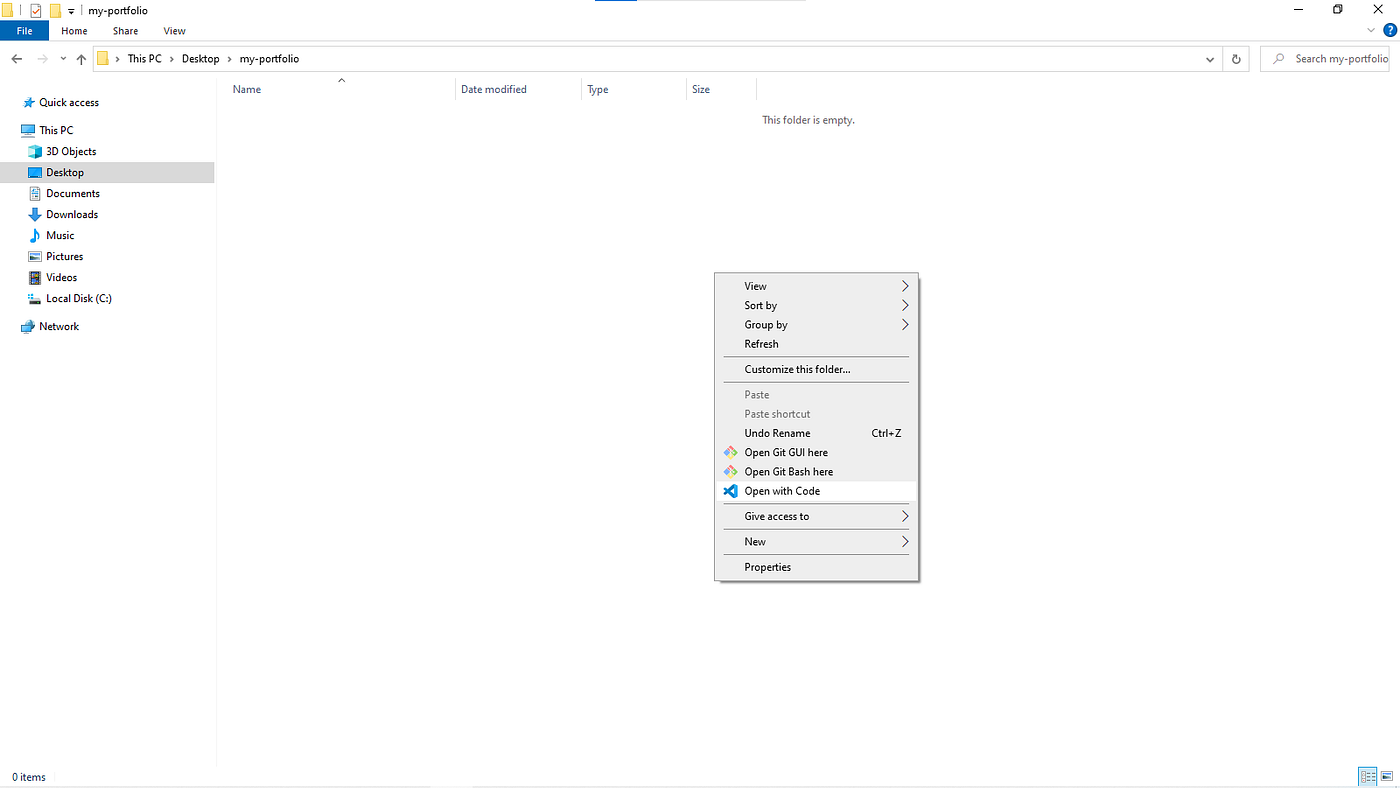Open Local Disk (C:) in navigation pane
This screenshot has width=1400, height=788.
pos(79,298)
